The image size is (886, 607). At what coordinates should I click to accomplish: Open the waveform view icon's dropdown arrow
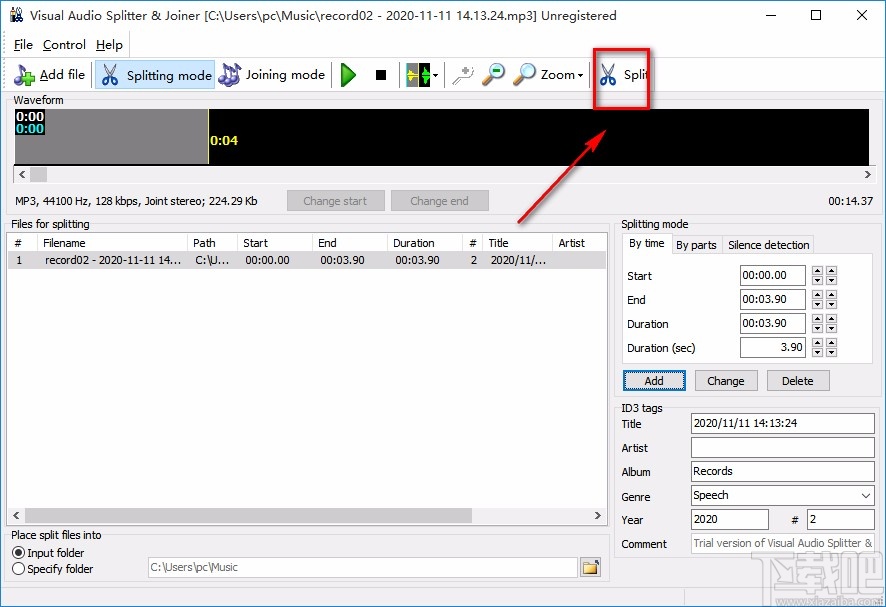pos(435,75)
